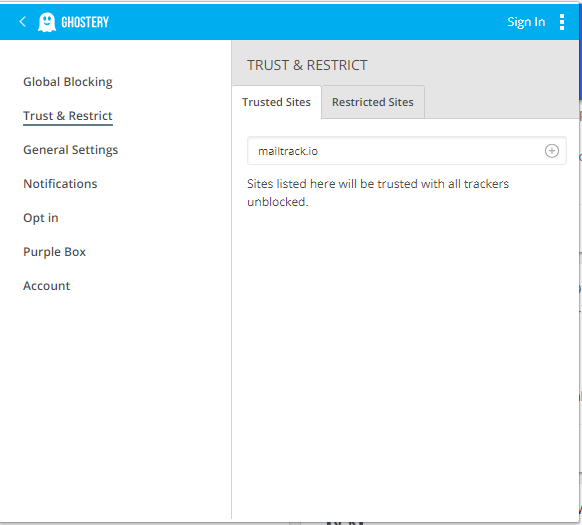
Task: Open Purple Box settings
Action: click(55, 252)
